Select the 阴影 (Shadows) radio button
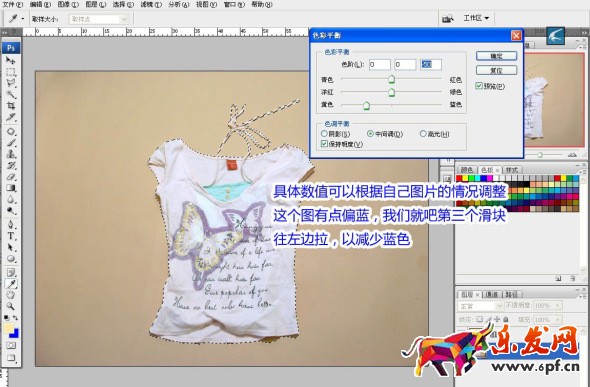590x387 pixels. 324,134
